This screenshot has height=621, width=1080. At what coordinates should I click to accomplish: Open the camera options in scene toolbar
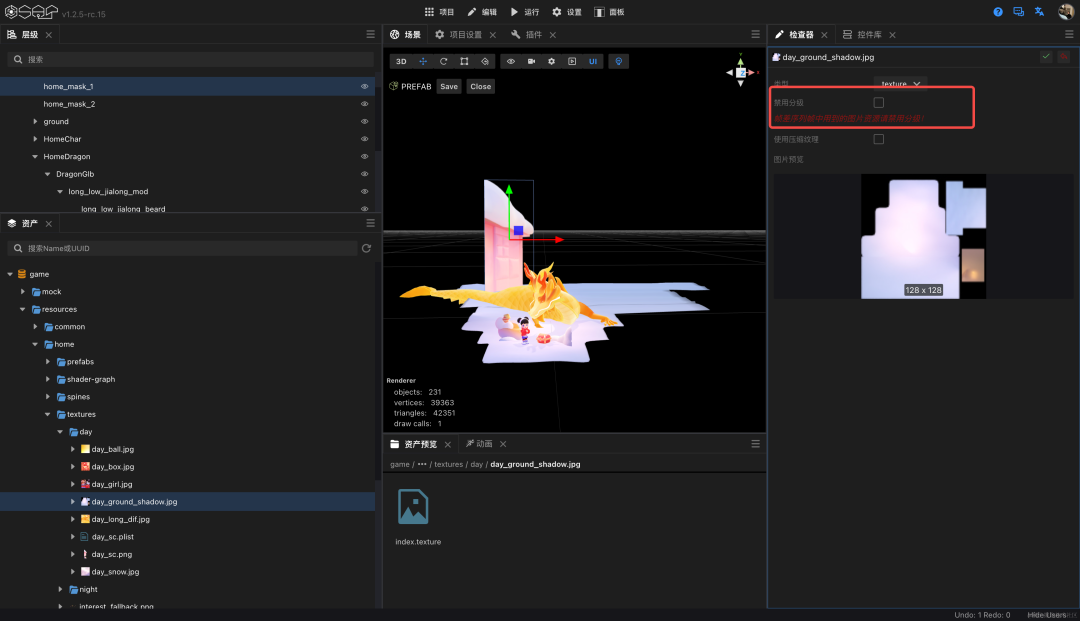(x=531, y=61)
